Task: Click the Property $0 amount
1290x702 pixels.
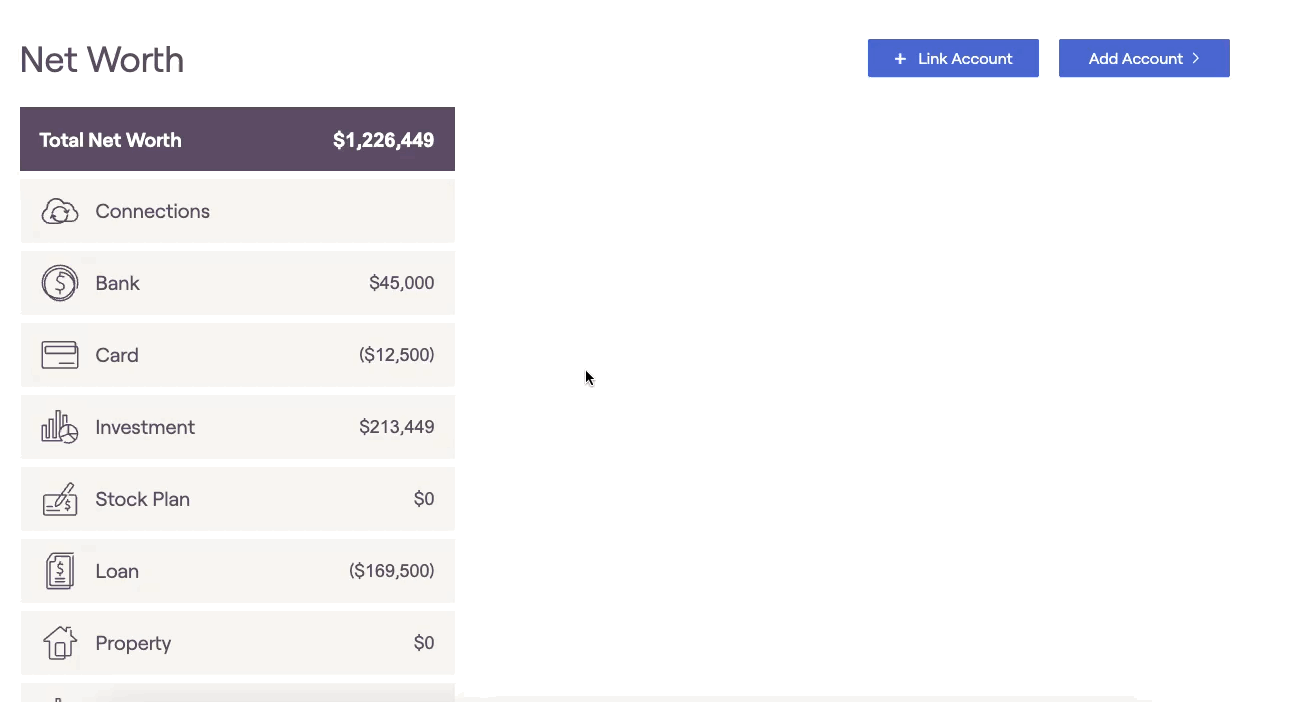Action: [424, 643]
